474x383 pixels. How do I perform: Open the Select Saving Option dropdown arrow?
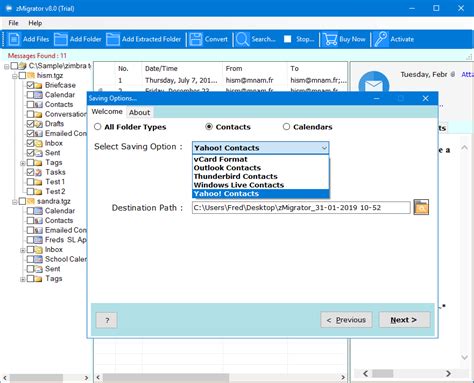coord(324,148)
